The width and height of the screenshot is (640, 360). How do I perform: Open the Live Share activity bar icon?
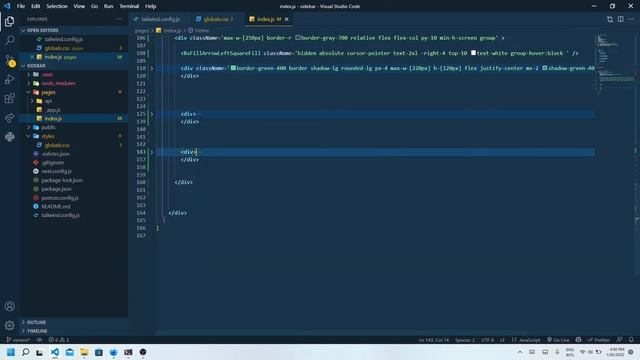pyautogui.click(x=9, y=118)
